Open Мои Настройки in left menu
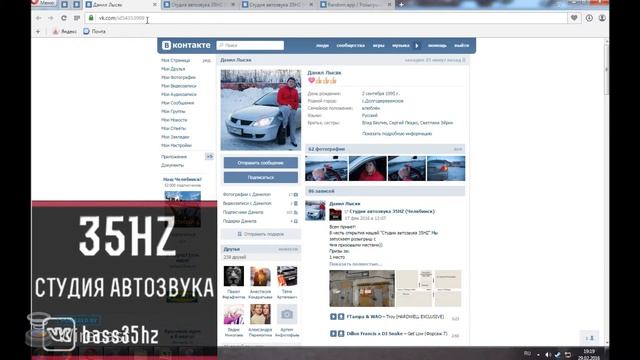This screenshot has height=360, width=640. (176, 145)
